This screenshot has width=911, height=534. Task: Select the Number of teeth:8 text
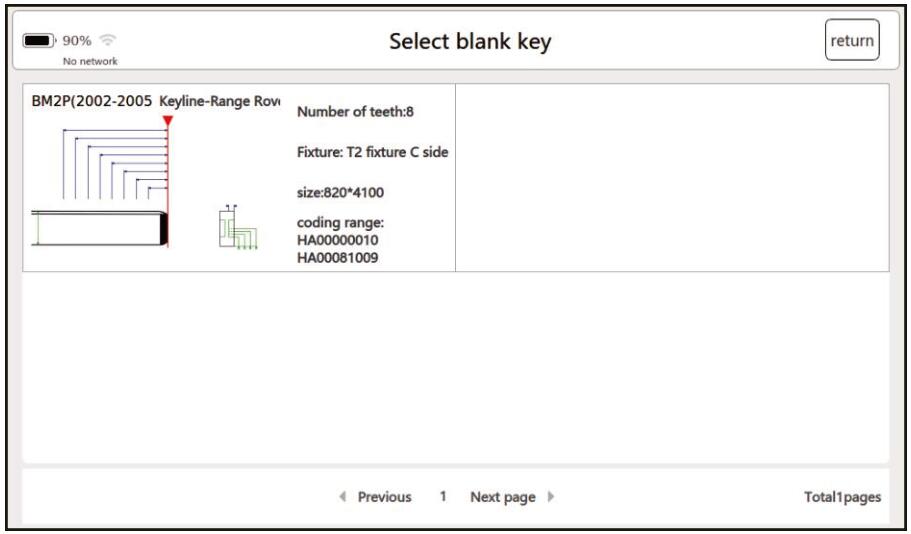click(355, 112)
